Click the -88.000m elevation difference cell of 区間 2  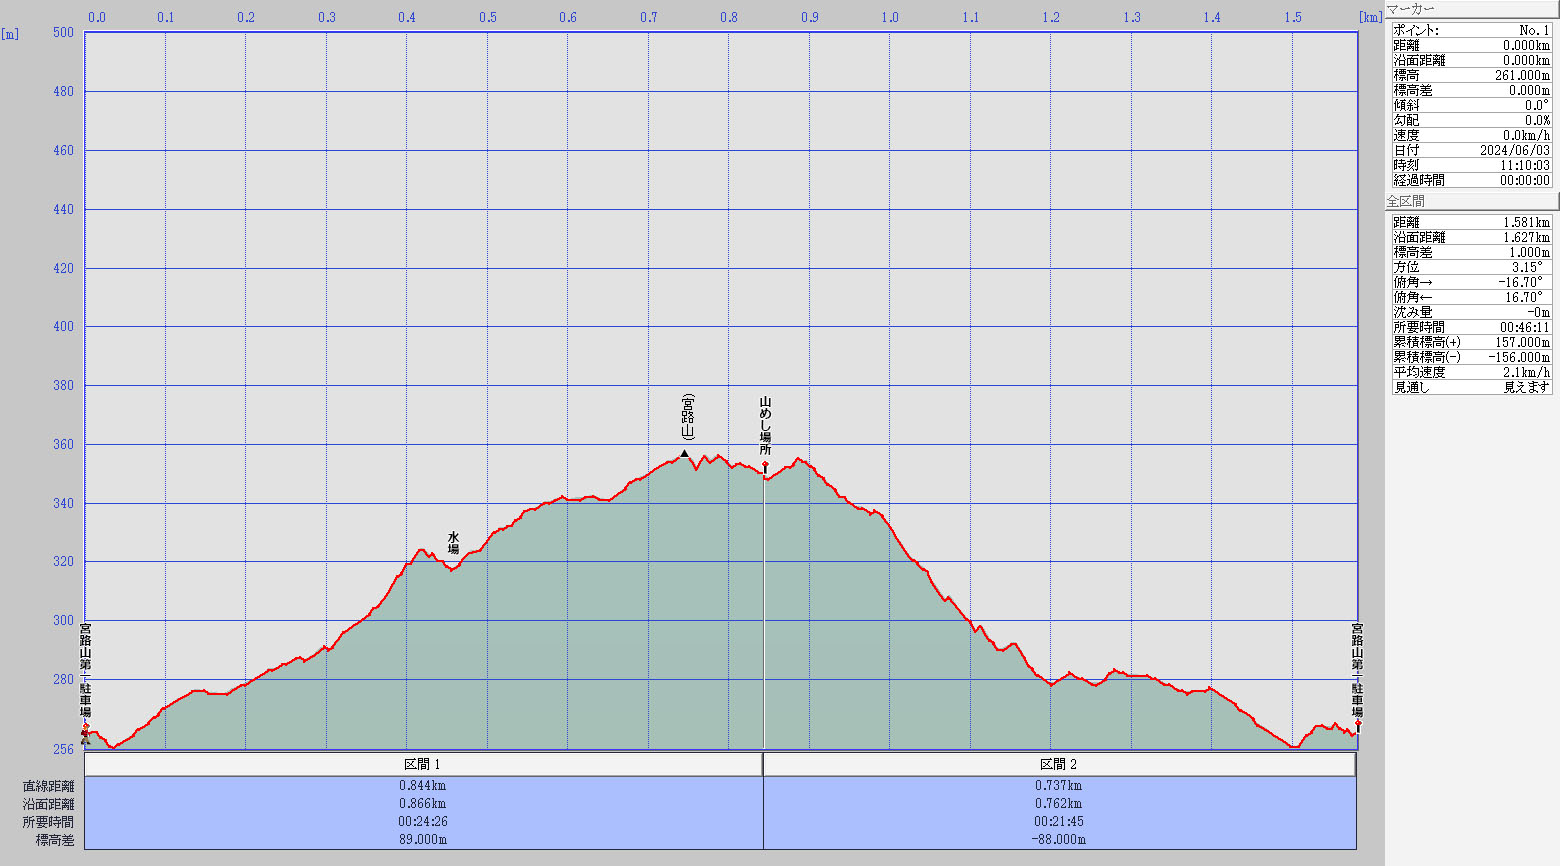(x=1059, y=840)
